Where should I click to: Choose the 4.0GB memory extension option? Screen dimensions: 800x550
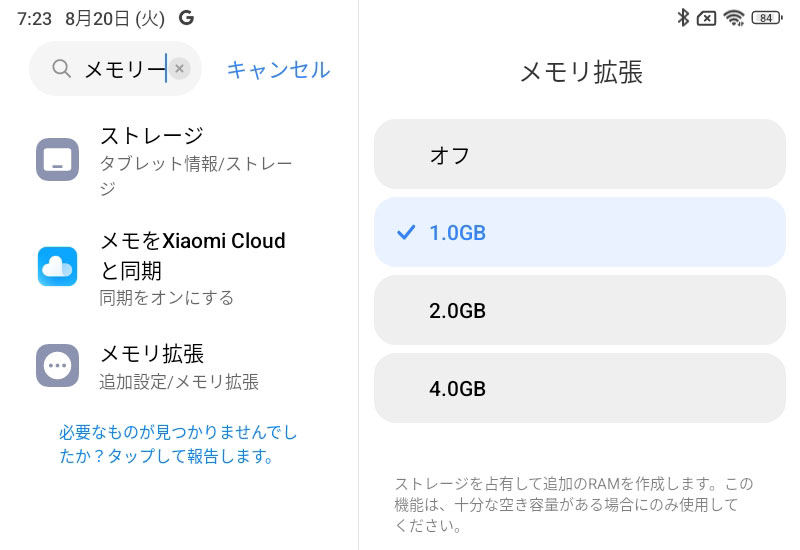pyautogui.click(x=580, y=388)
